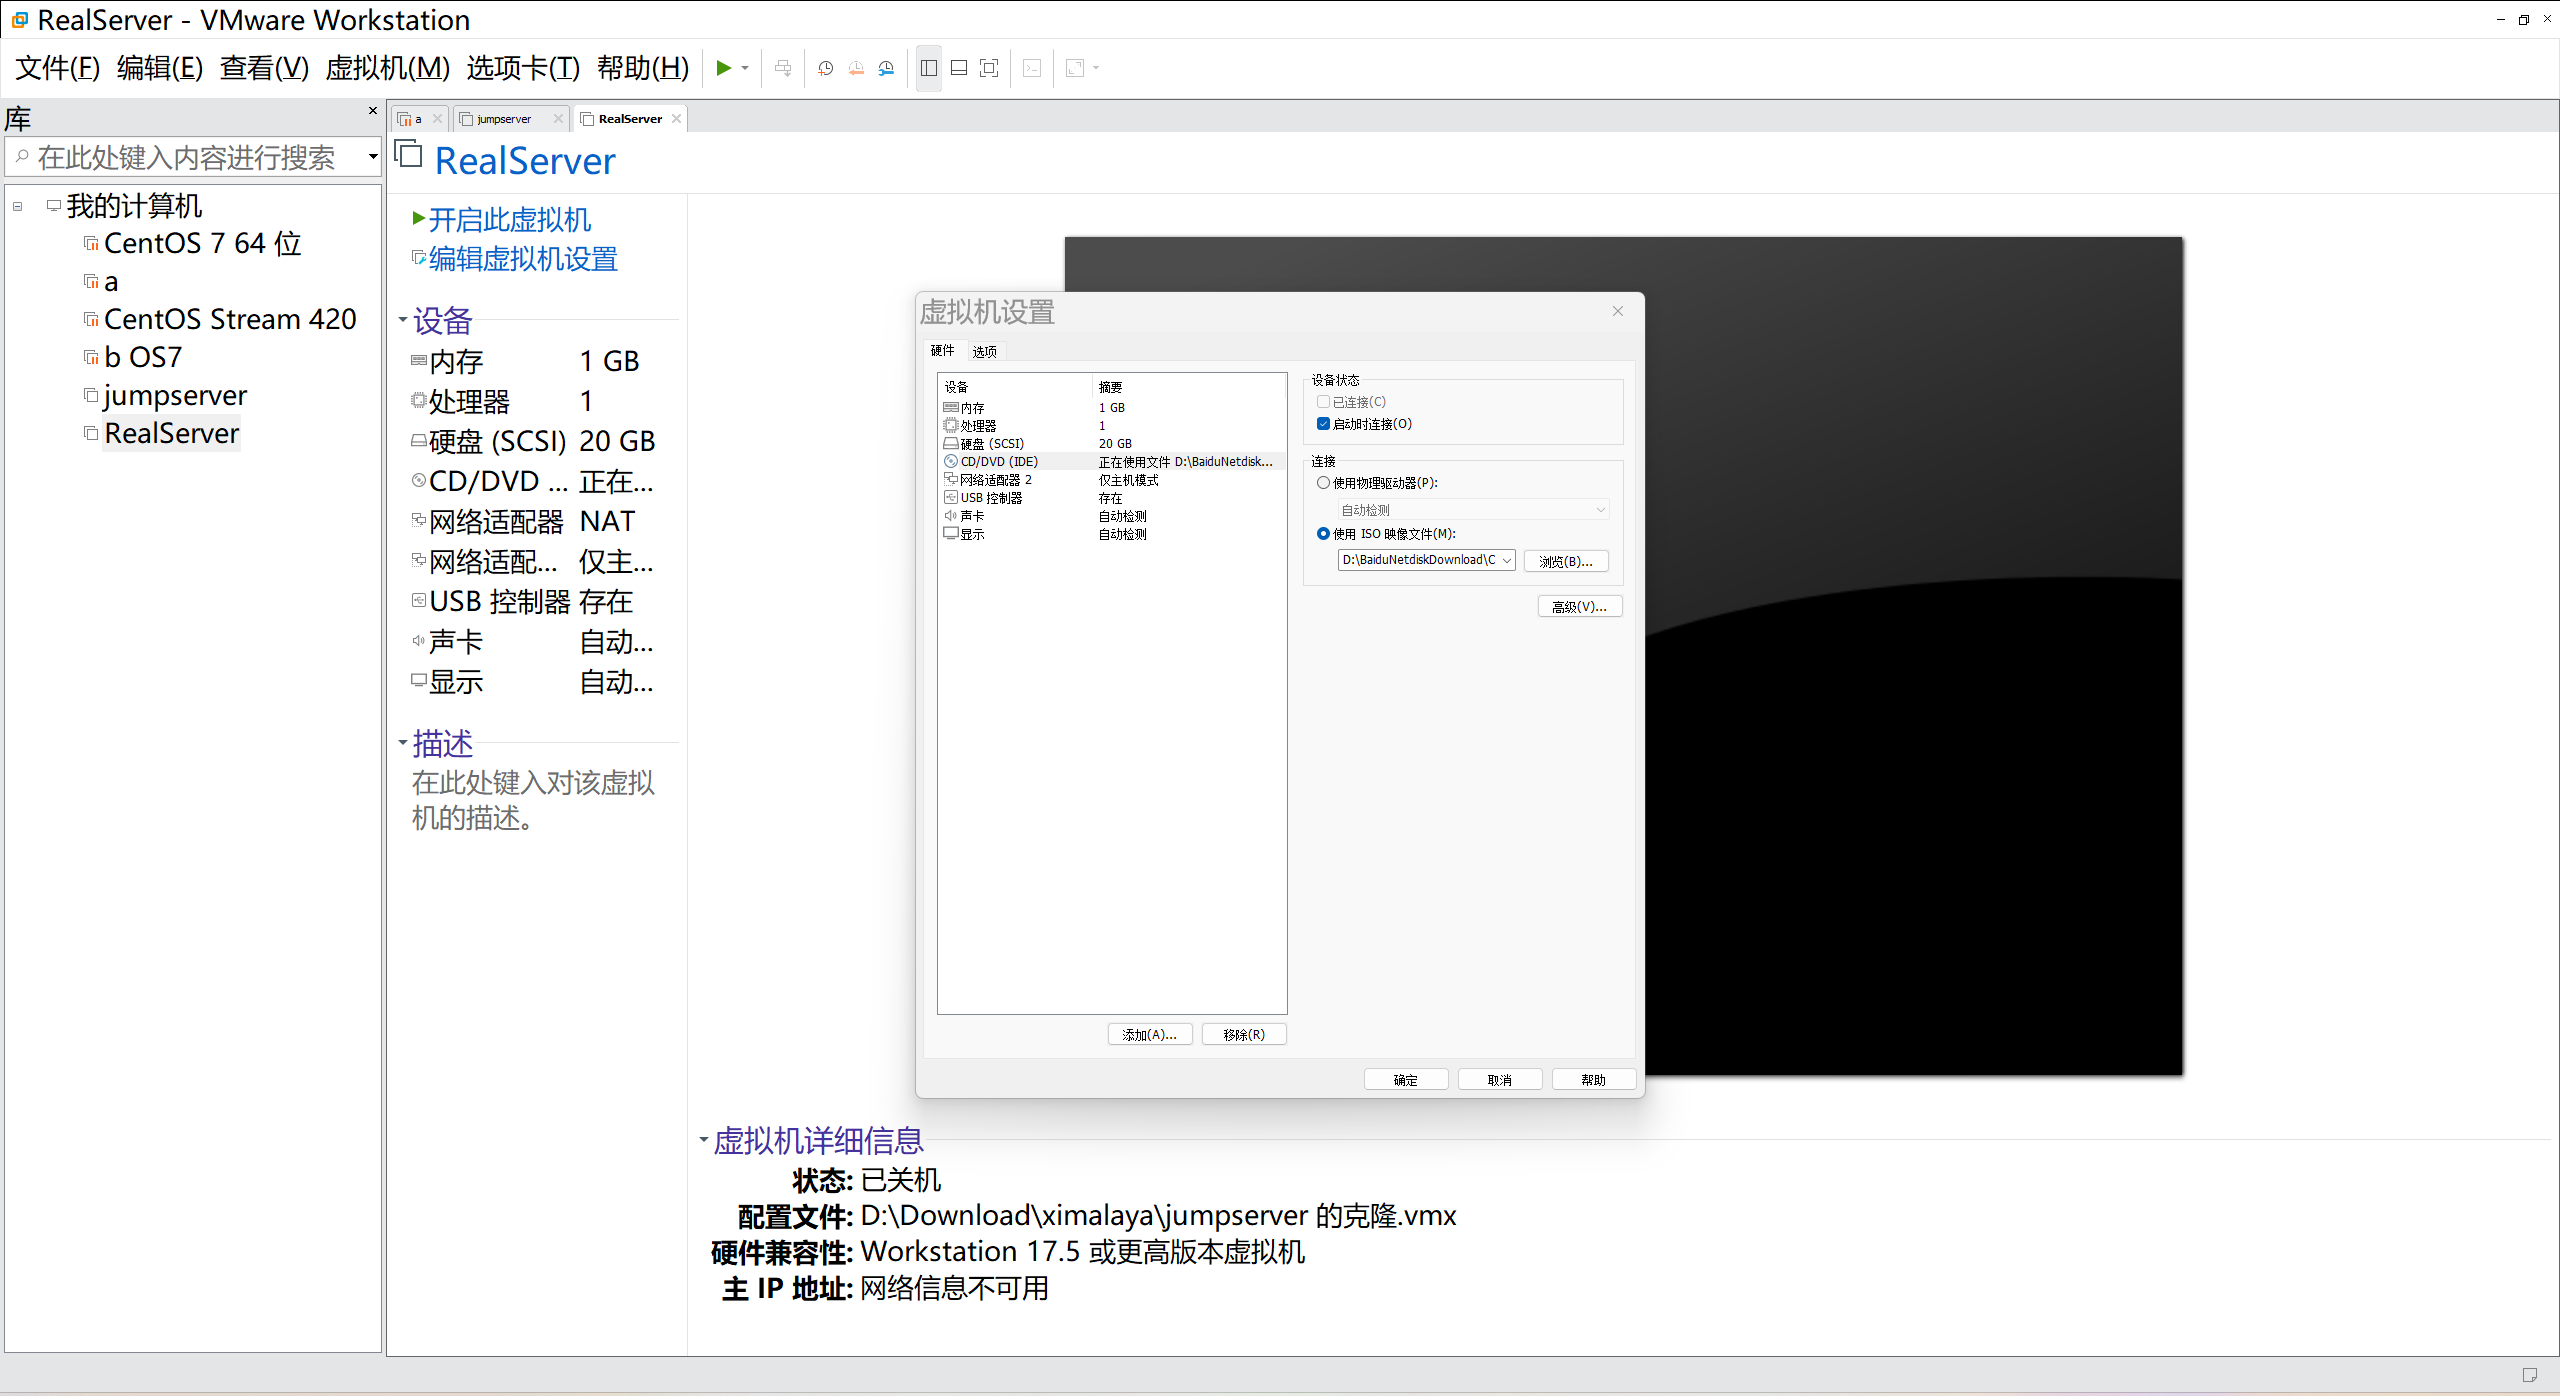The image size is (2560, 1396).
Task: Switch to the 选项 tab in settings
Action: [984, 351]
